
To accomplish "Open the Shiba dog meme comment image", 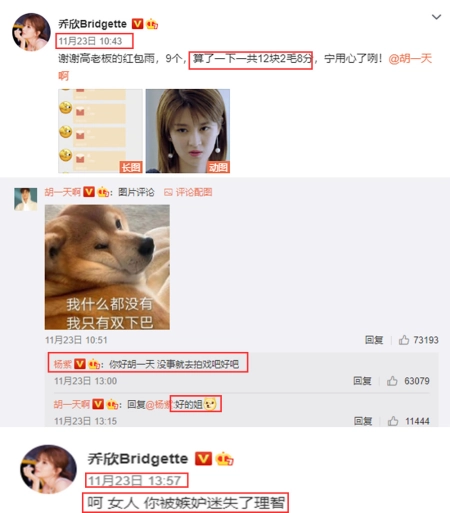I will click(x=107, y=267).
